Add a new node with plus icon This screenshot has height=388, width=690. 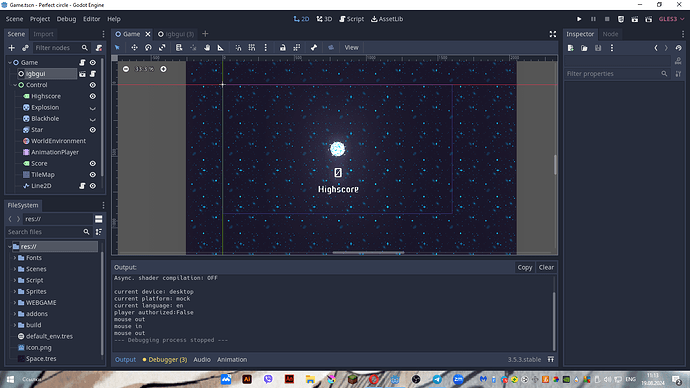click(12, 48)
